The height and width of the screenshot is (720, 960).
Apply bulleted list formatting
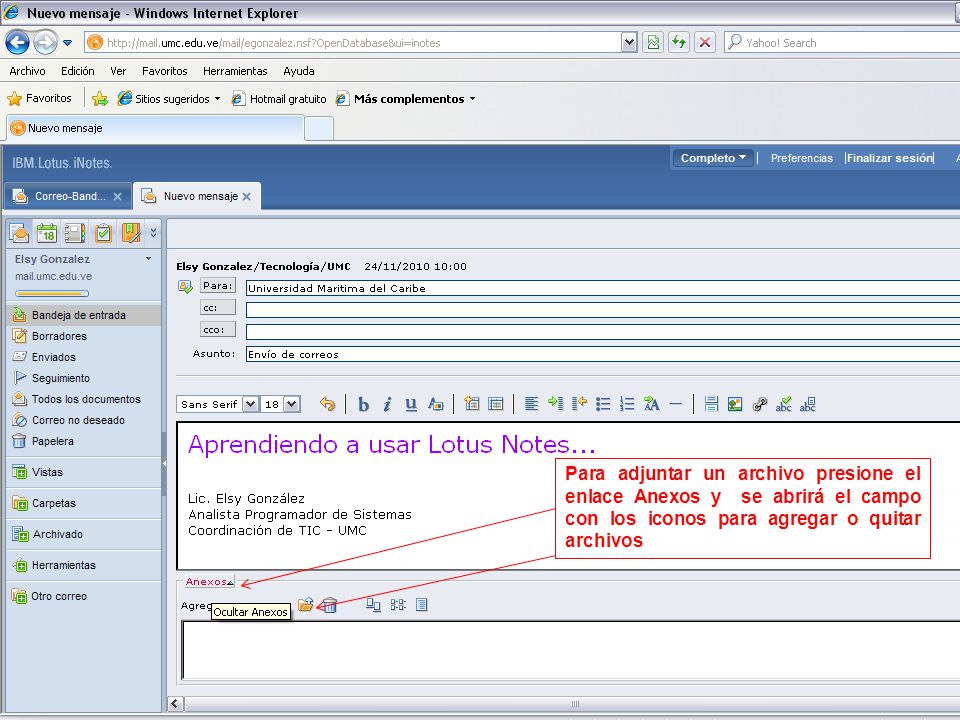coord(603,404)
